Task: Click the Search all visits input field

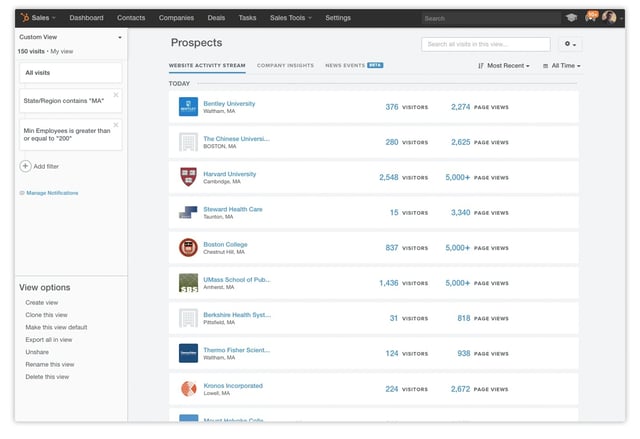Action: [x=486, y=44]
